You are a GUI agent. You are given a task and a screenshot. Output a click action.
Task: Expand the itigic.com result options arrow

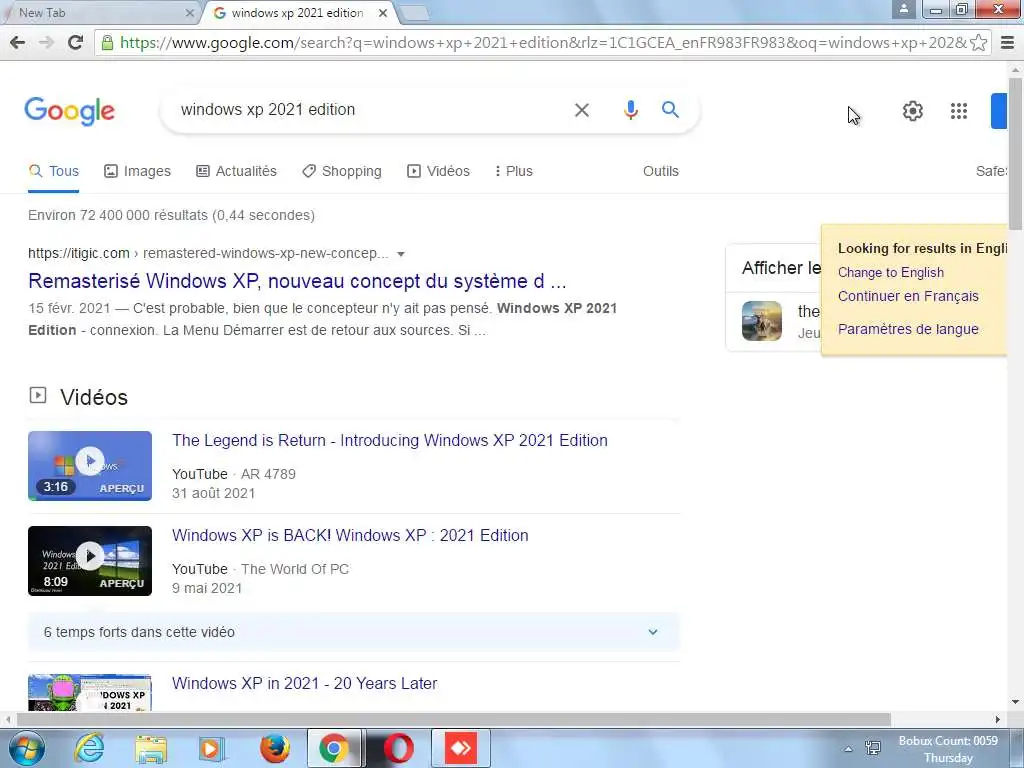(x=401, y=254)
